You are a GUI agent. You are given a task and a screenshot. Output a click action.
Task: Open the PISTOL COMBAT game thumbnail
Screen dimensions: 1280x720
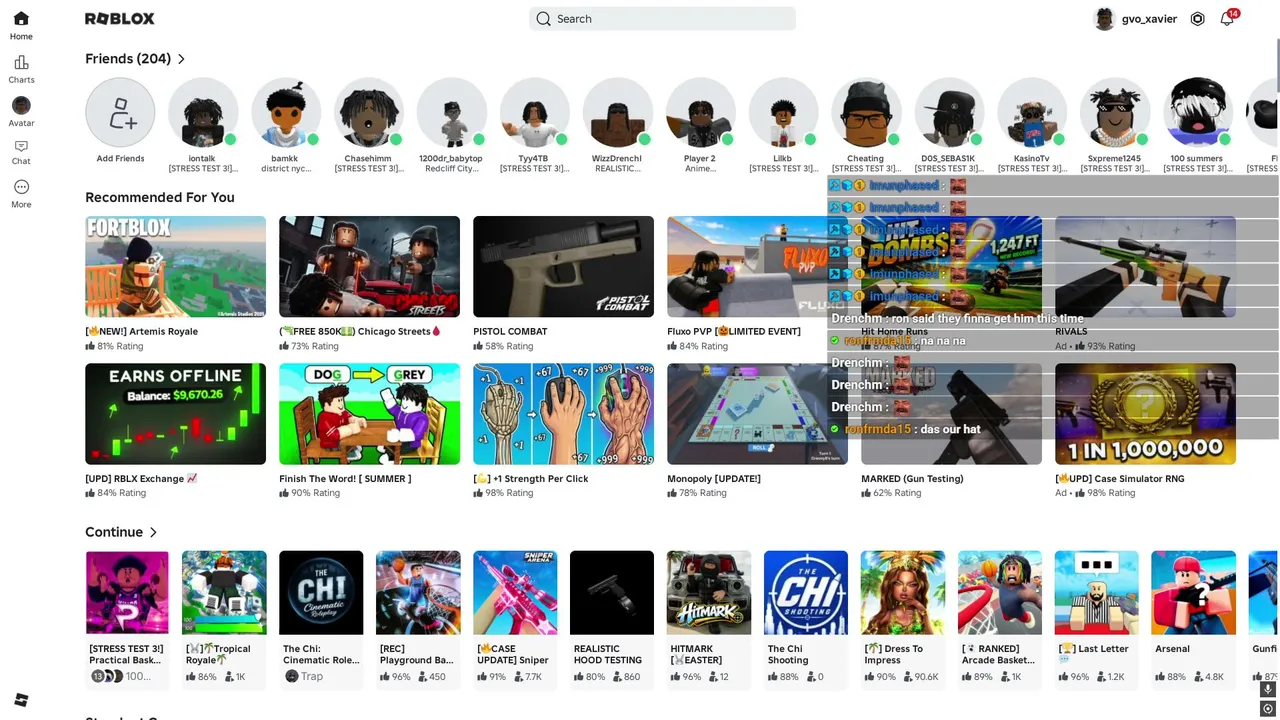pos(563,267)
